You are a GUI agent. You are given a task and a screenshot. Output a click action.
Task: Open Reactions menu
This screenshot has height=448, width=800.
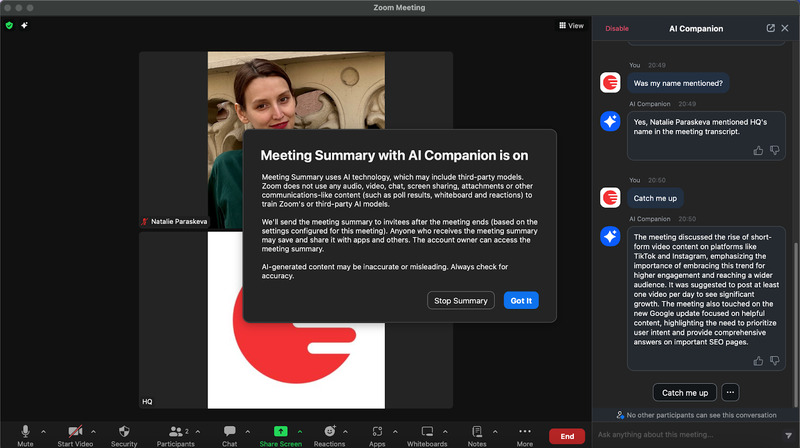329,436
